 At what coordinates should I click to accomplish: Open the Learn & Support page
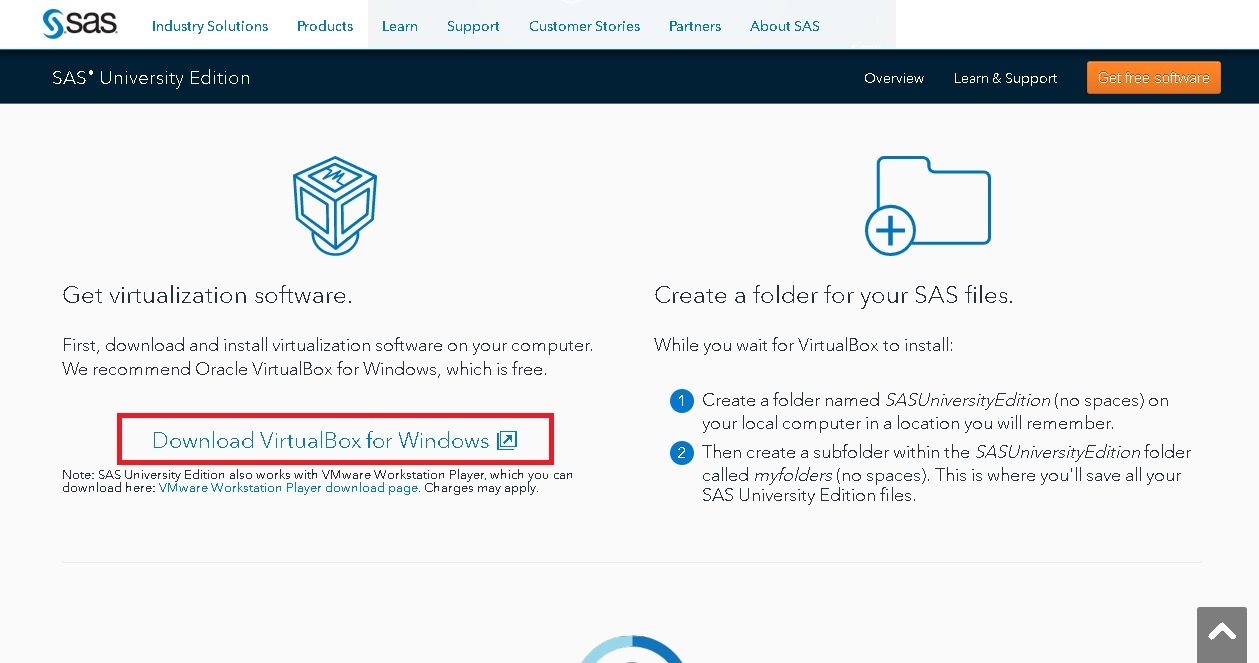1005,78
